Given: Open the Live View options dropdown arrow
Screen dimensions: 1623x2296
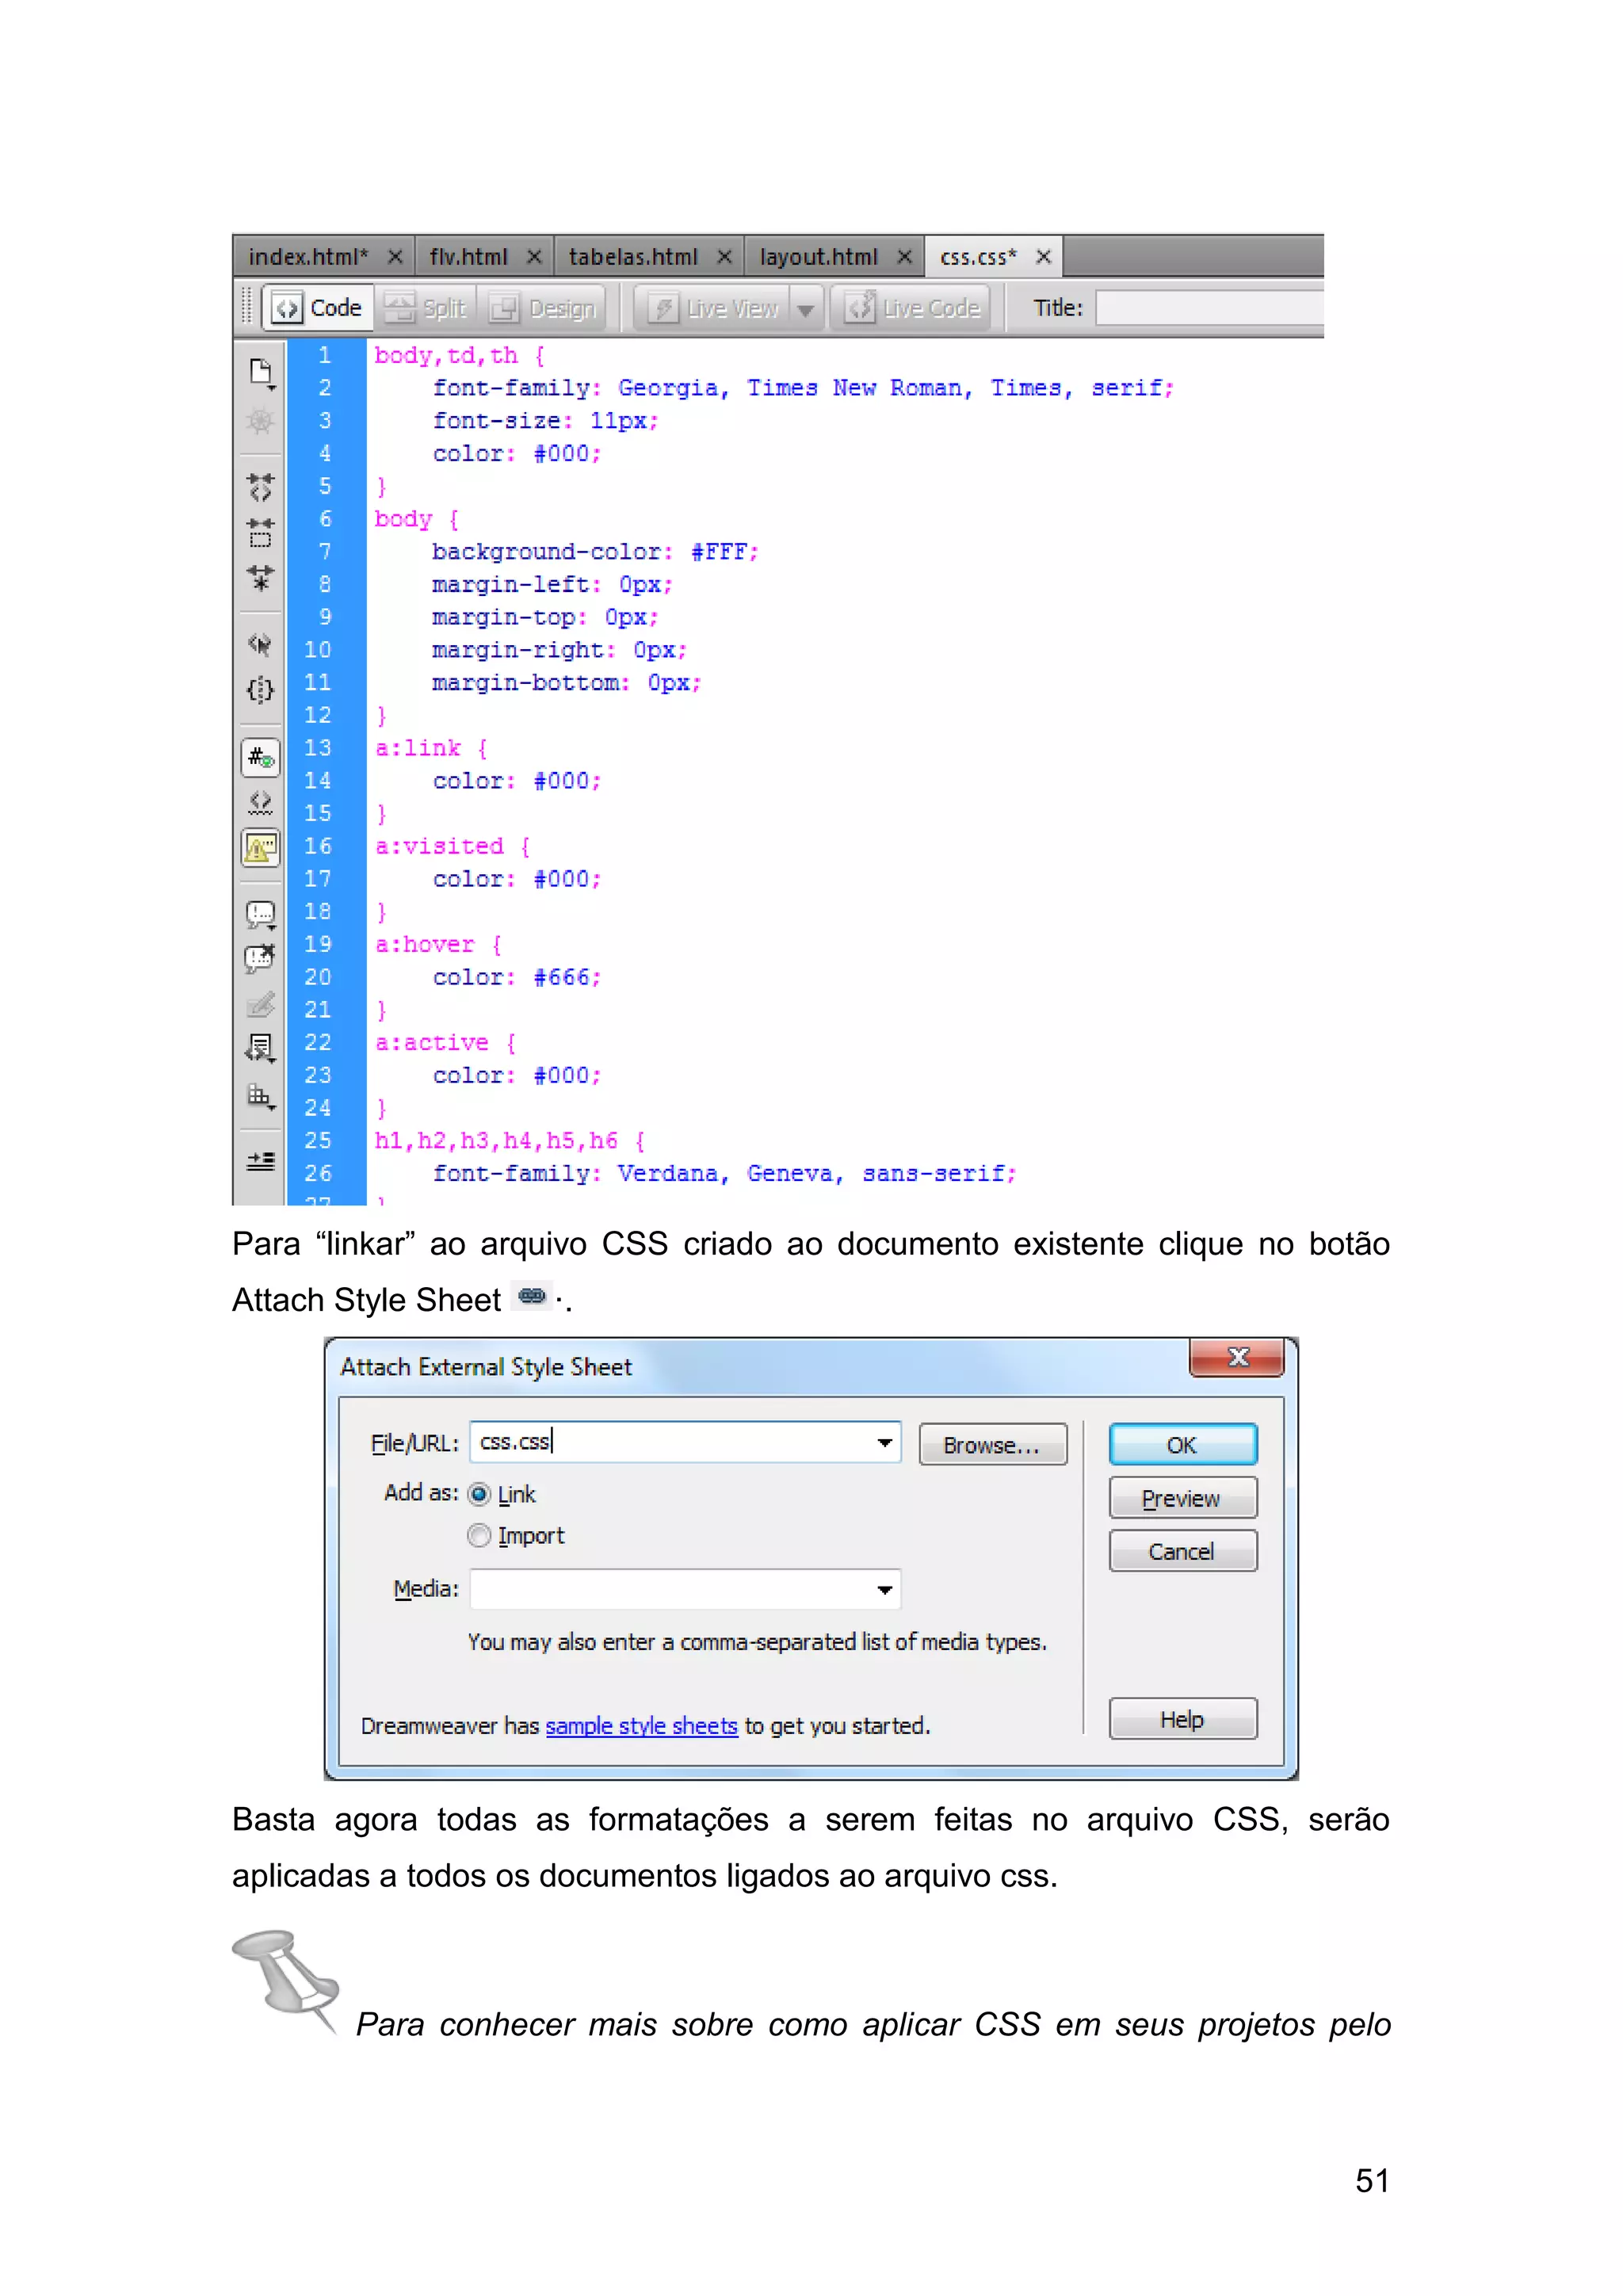Looking at the screenshot, I should click(805, 309).
